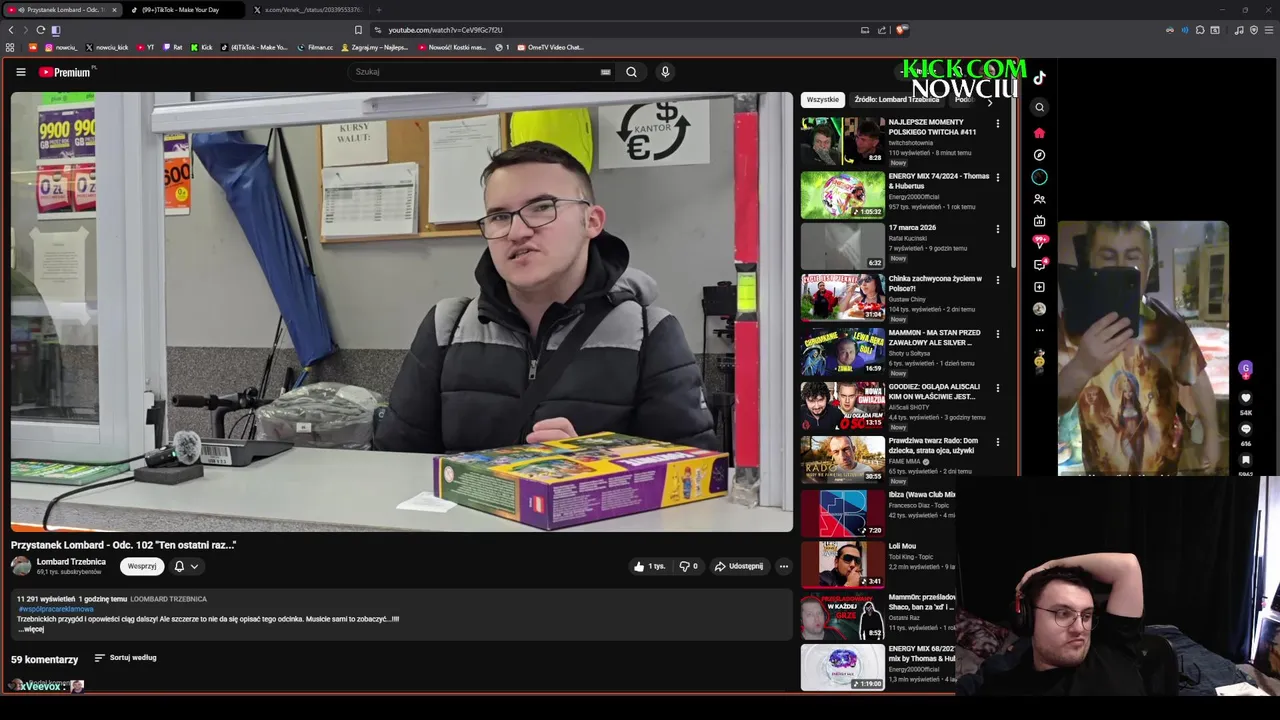Image resolution: width=1280 pixels, height=720 pixels.
Task: Like the video with thumbs up
Action: [x=649, y=566]
